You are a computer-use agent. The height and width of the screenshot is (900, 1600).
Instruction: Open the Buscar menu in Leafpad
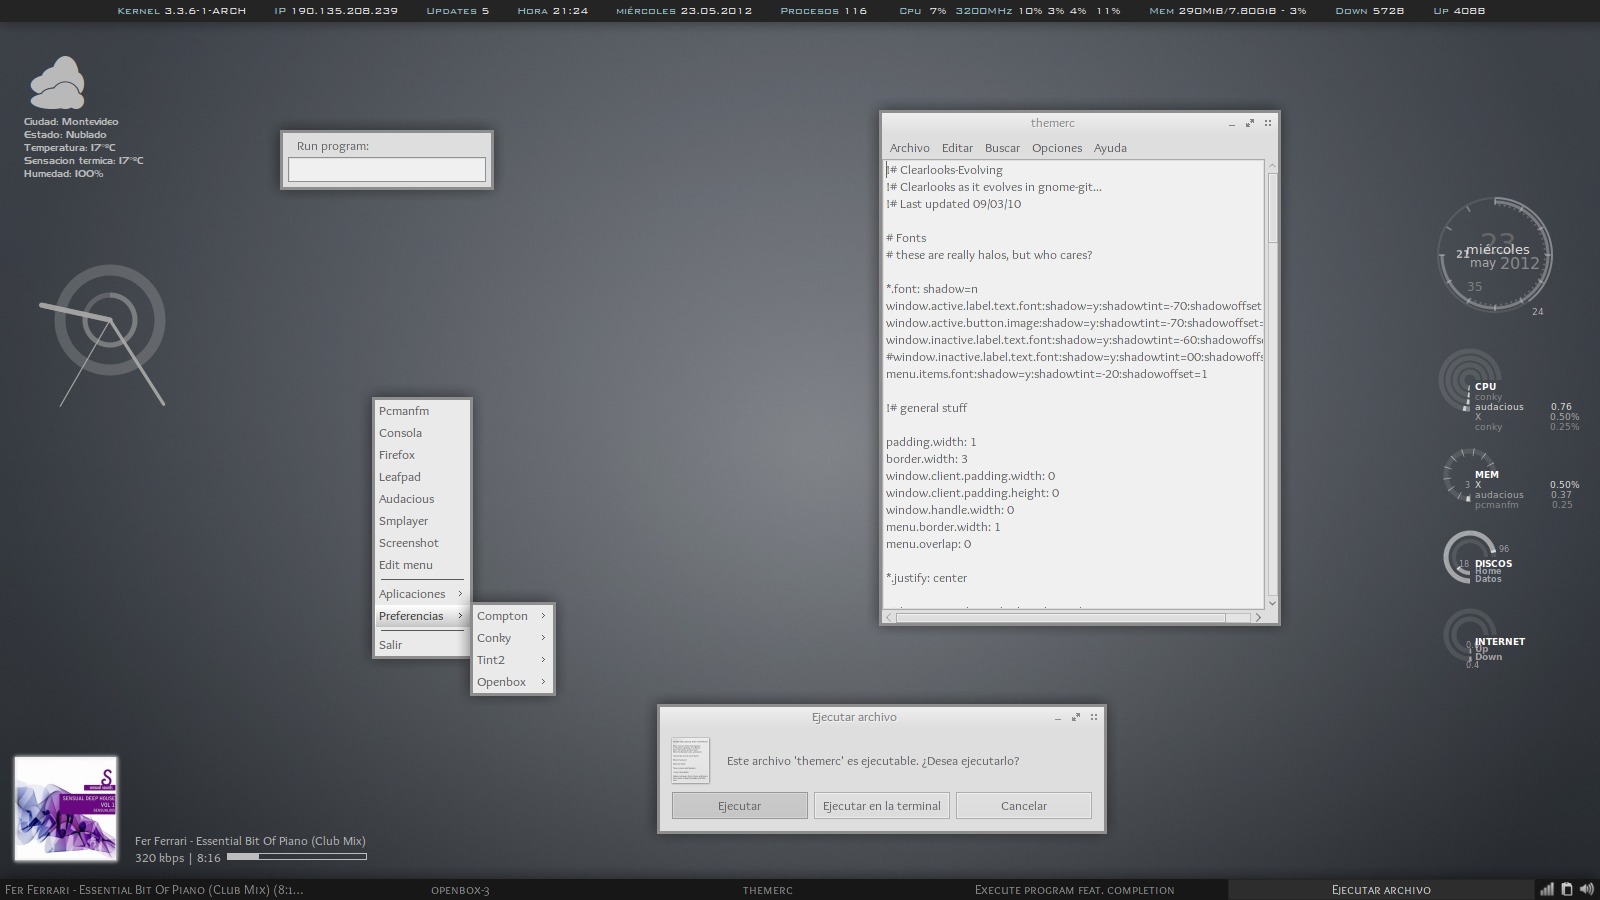tap(1002, 148)
